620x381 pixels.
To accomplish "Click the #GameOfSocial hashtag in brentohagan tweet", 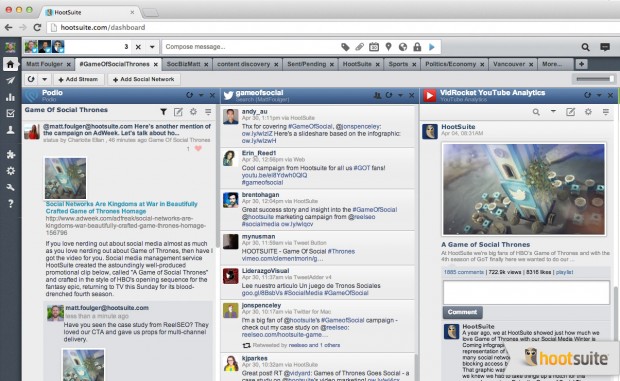I will [375, 210].
